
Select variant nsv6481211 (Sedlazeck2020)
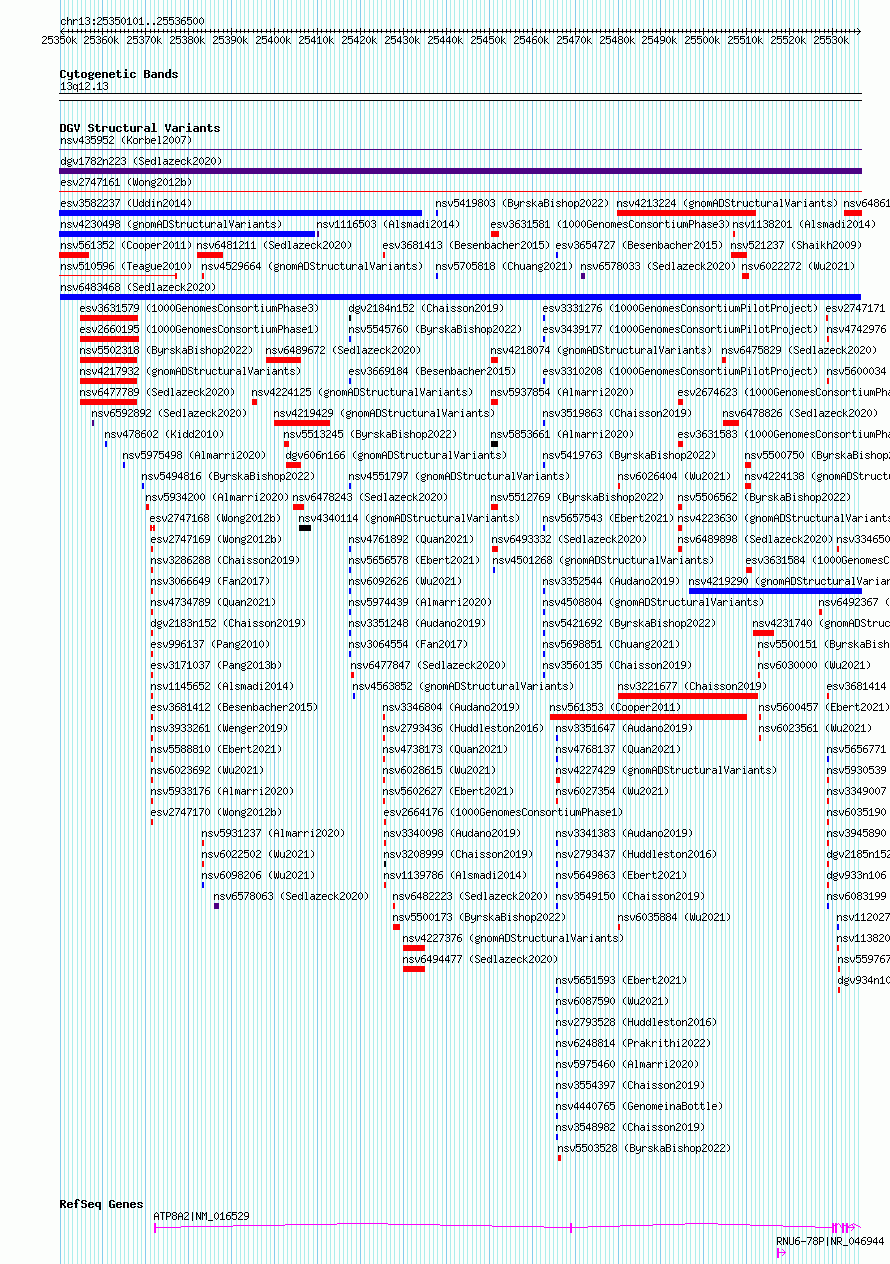coord(274,246)
